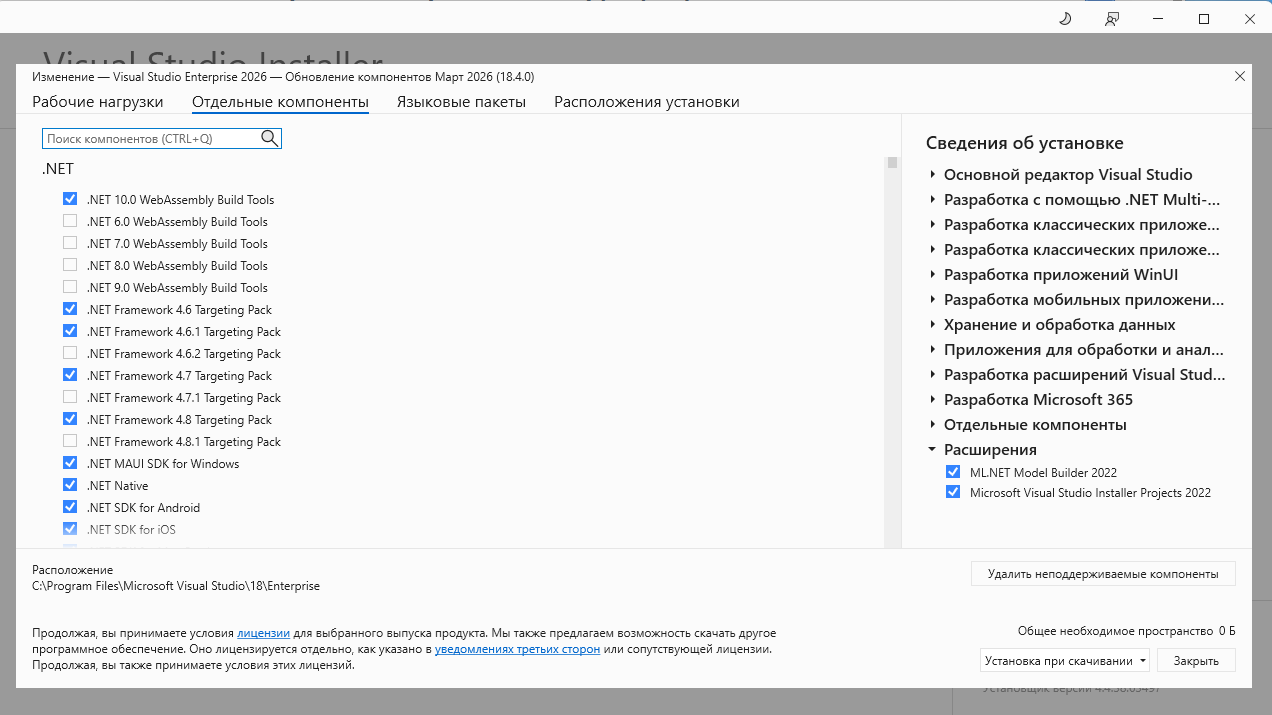Click the .NET category heading

[x=57, y=169]
